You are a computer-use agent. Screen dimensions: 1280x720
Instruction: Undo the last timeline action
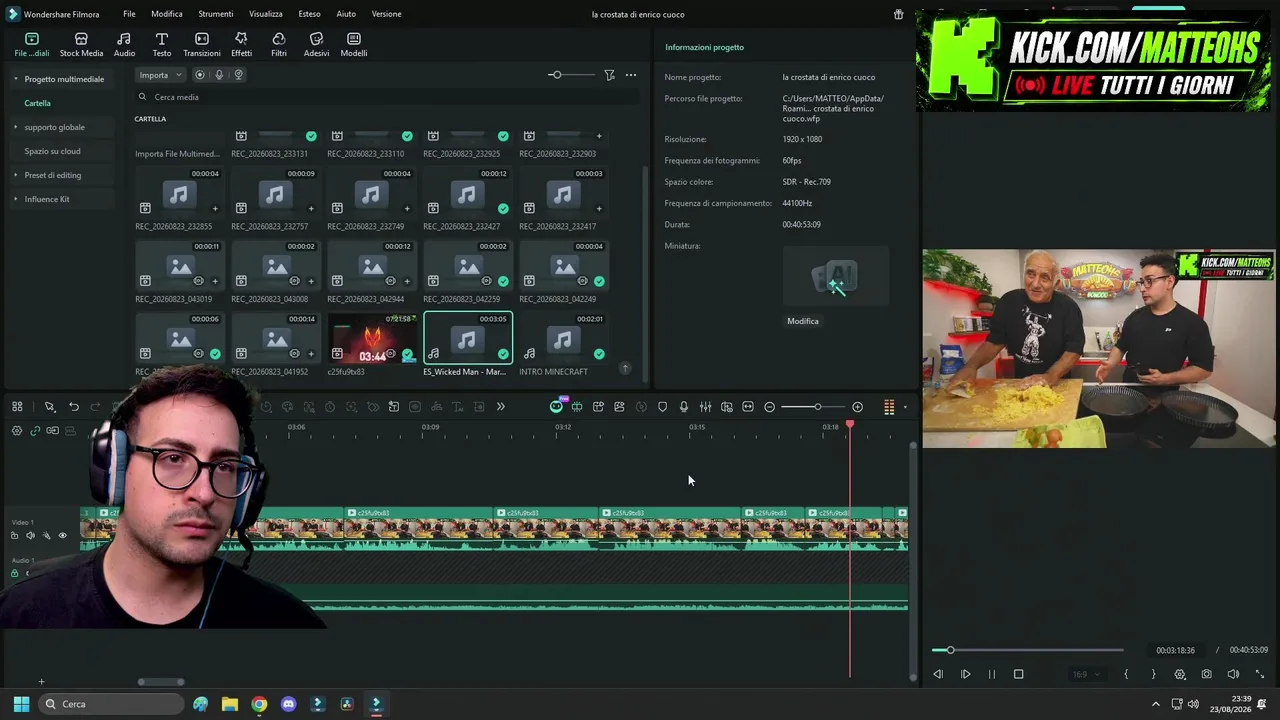pyautogui.click(x=74, y=407)
